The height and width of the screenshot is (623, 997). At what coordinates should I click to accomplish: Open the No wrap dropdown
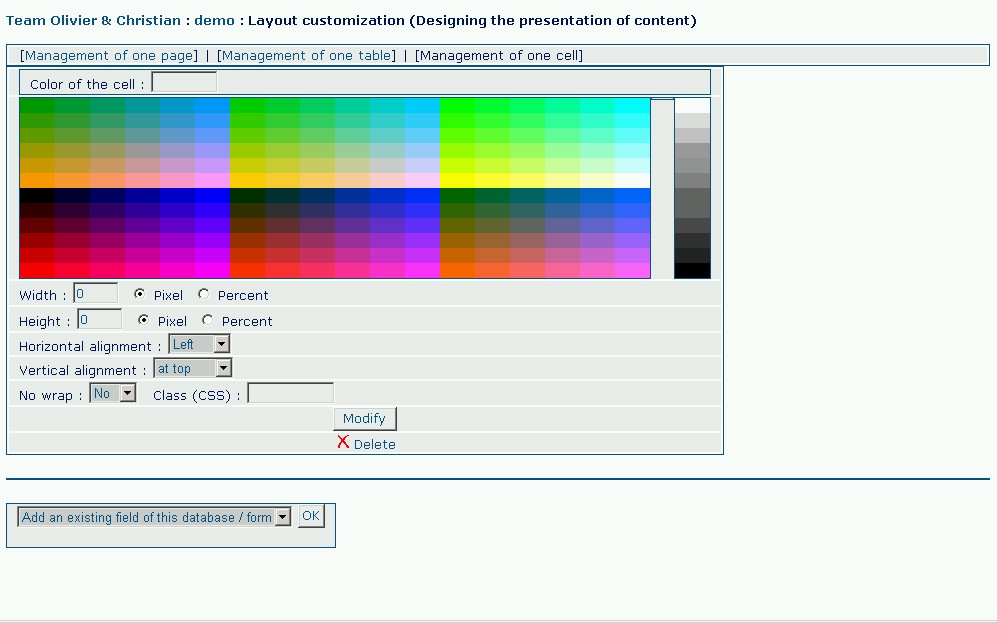[x=113, y=393]
